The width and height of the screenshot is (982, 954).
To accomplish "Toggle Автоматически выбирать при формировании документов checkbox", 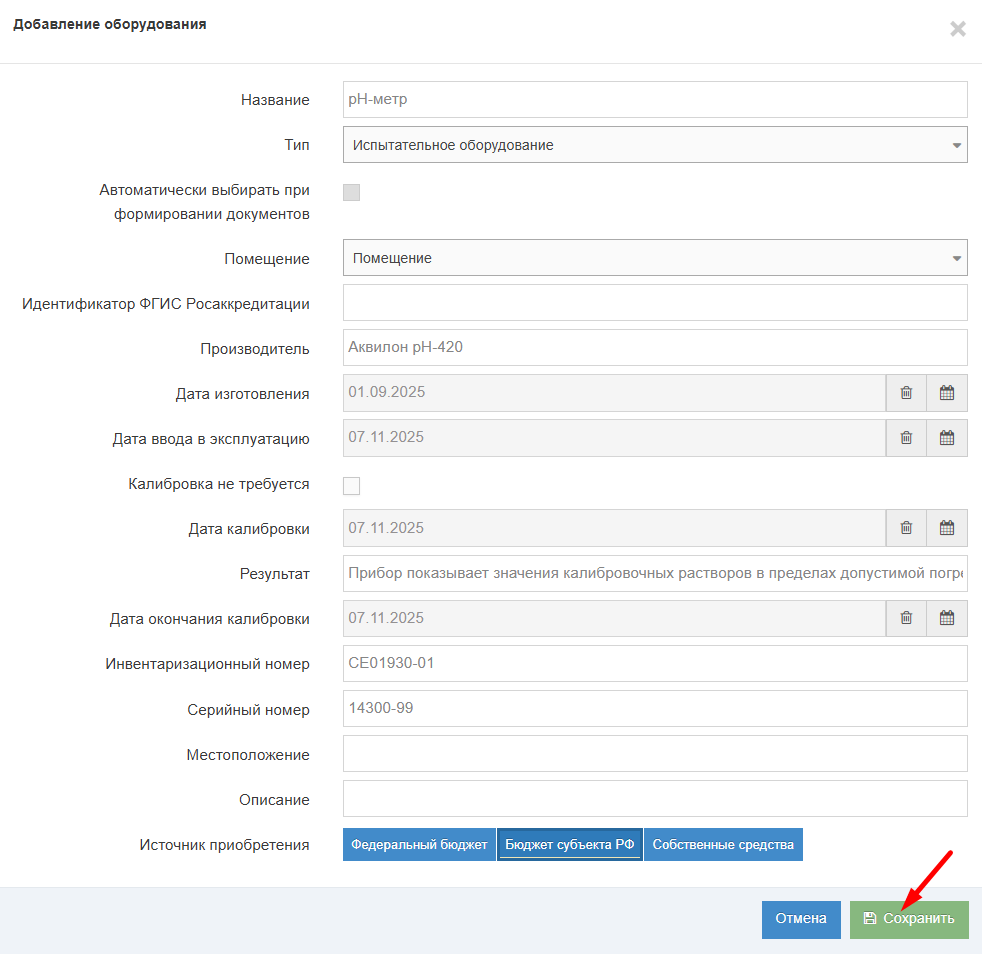I will 351,192.
